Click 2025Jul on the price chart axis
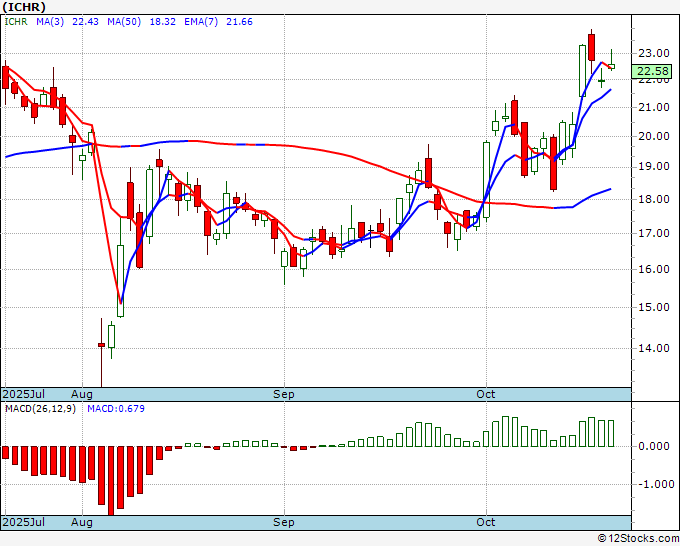680x546 pixels. point(24,394)
